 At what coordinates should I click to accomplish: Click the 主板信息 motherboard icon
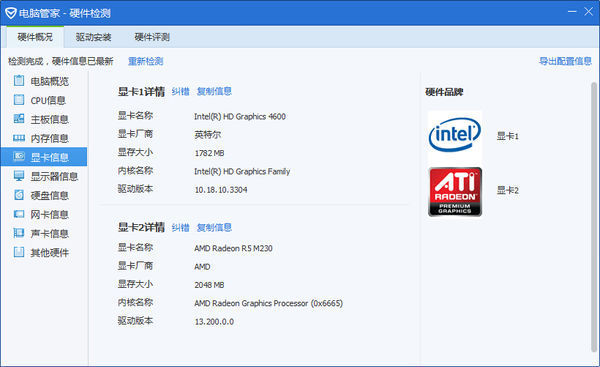[x=19, y=119]
